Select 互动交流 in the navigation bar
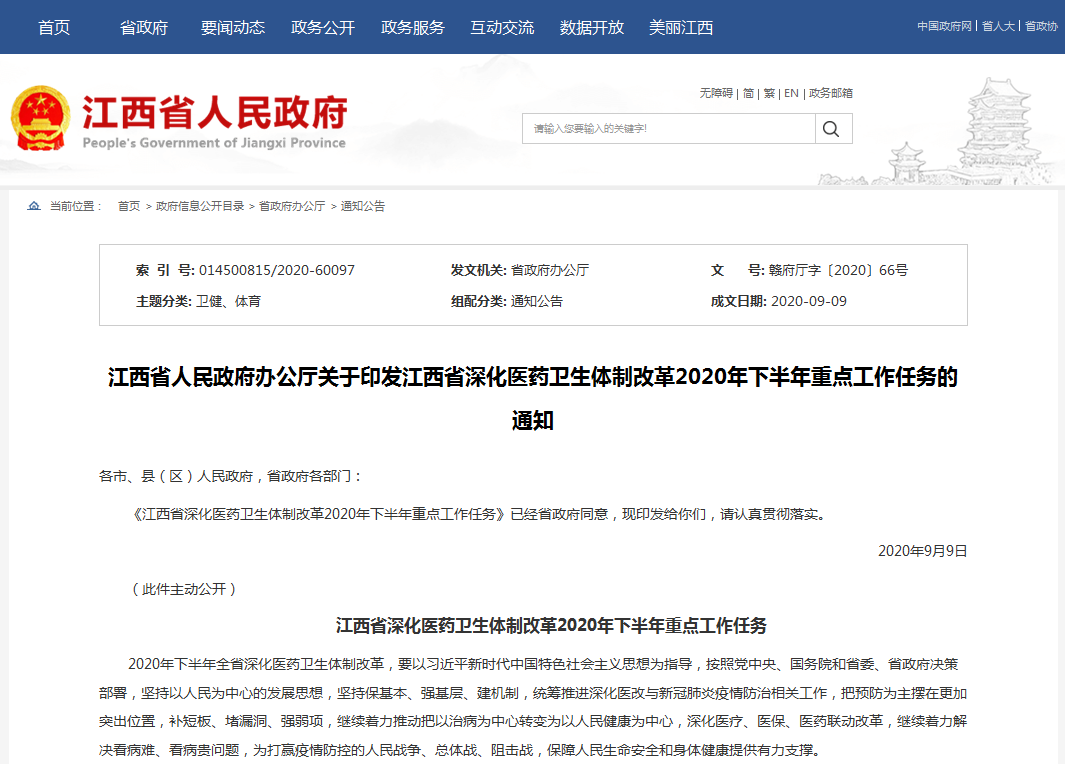Image resolution: width=1065 pixels, height=764 pixels. [x=502, y=28]
